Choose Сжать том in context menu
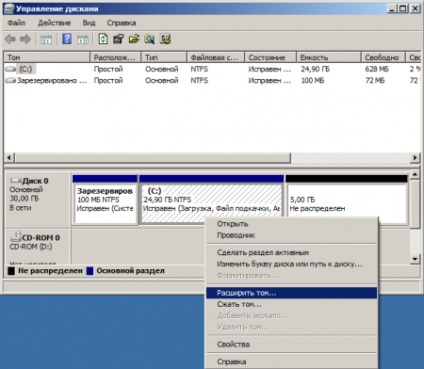 click(x=292, y=304)
